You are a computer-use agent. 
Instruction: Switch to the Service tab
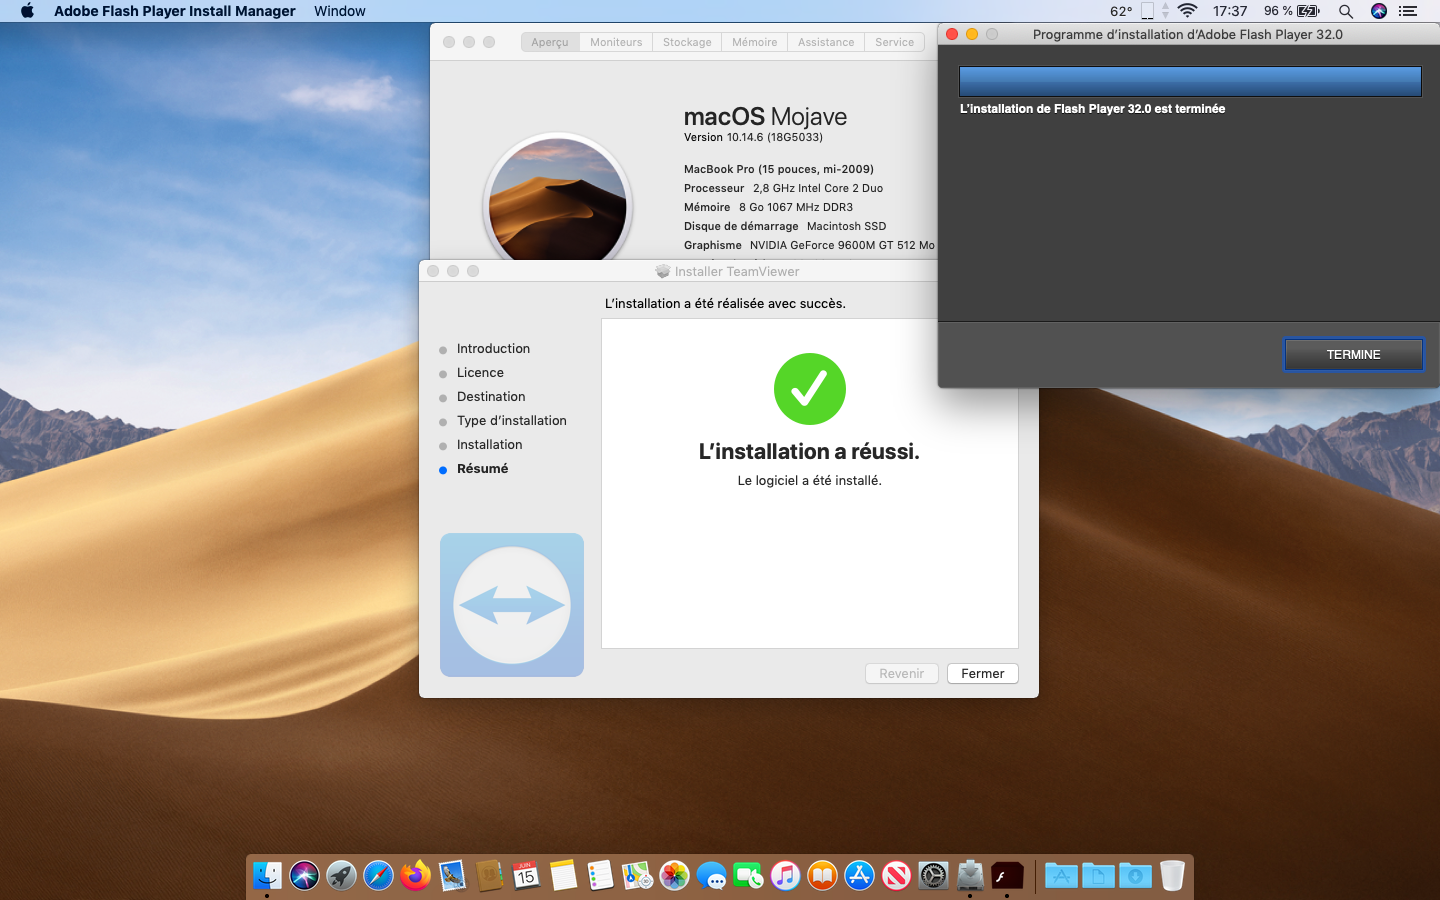click(894, 42)
